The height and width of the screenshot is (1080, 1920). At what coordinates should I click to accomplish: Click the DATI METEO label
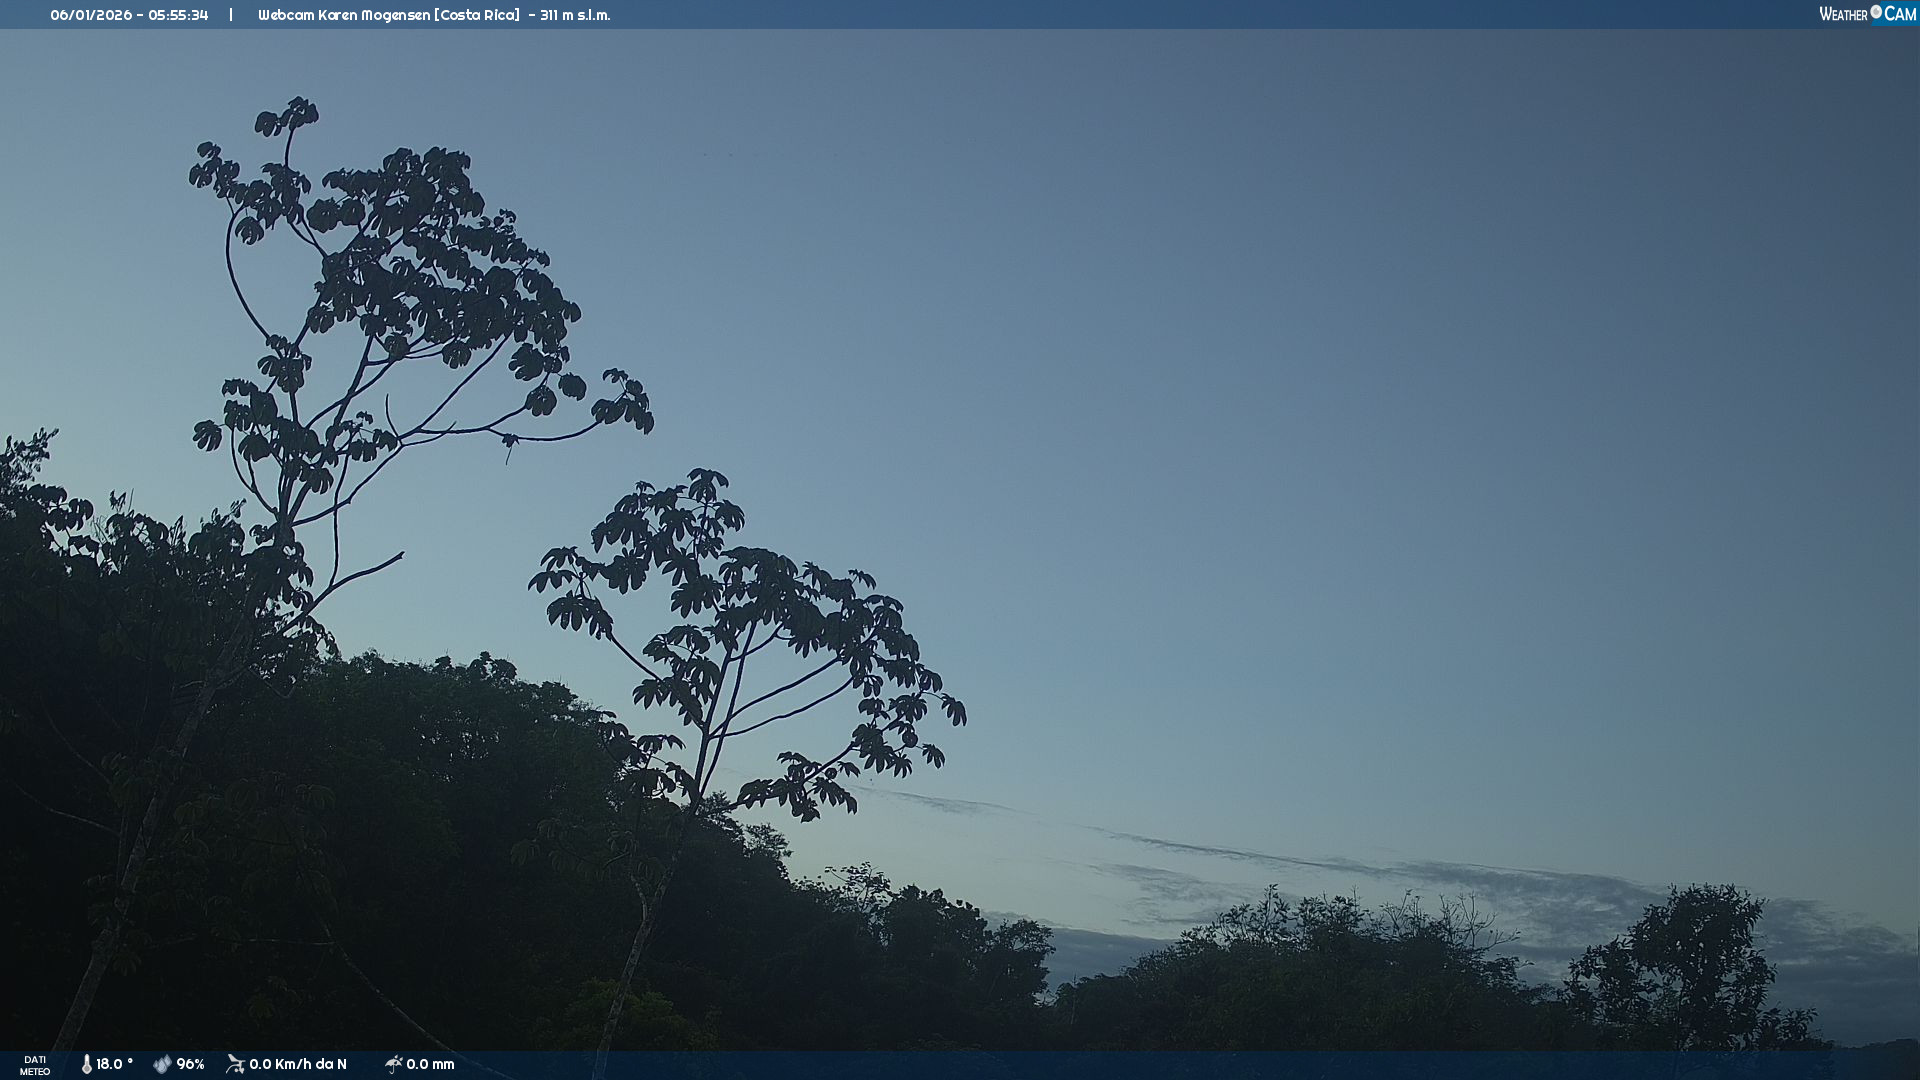pyautogui.click(x=35, y=1065)
